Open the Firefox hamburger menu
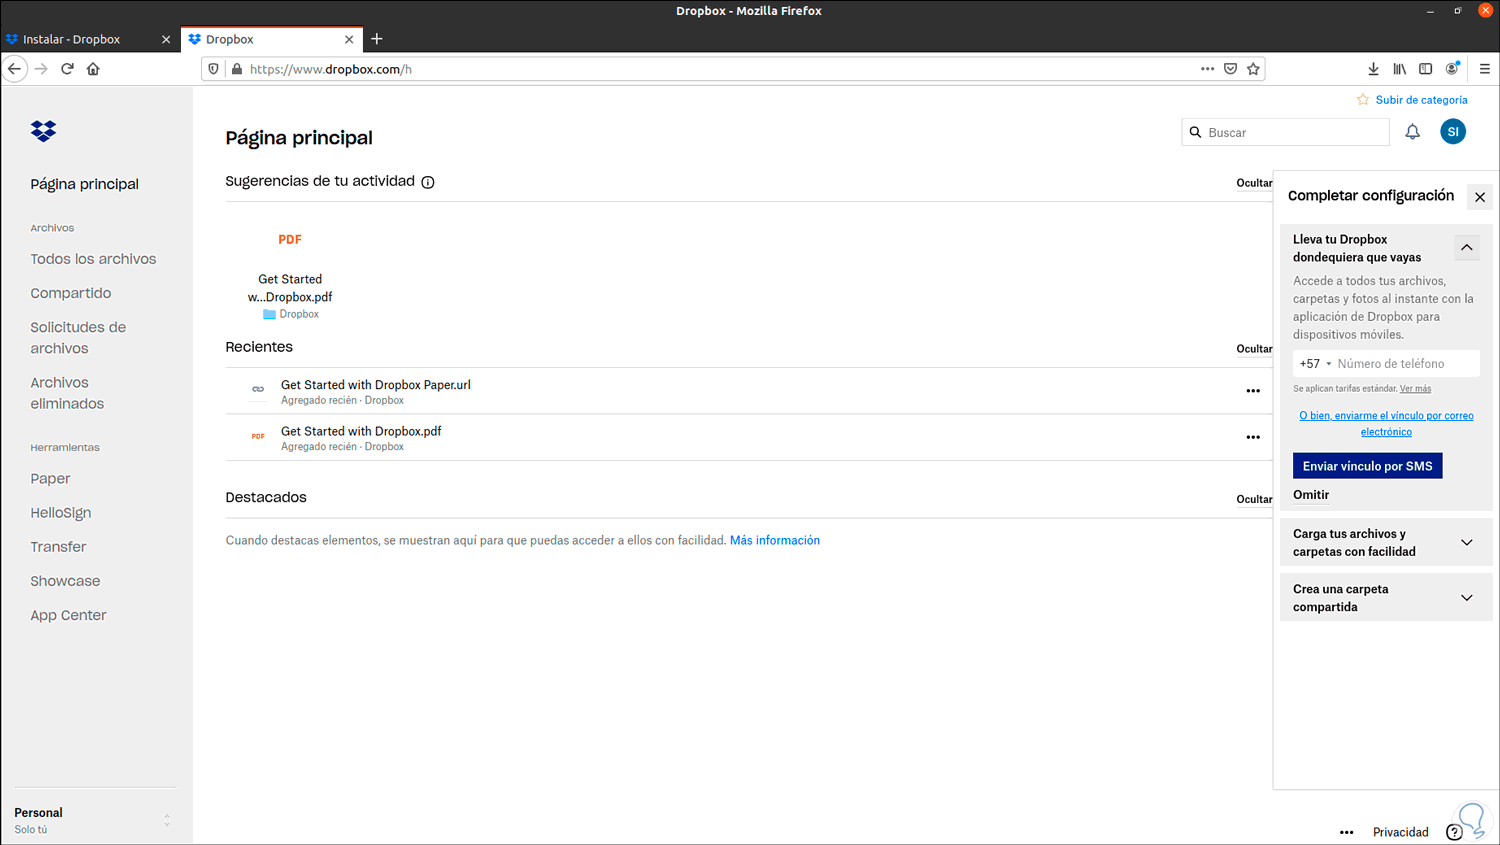1500x845 pixels. coord(1484,69)
